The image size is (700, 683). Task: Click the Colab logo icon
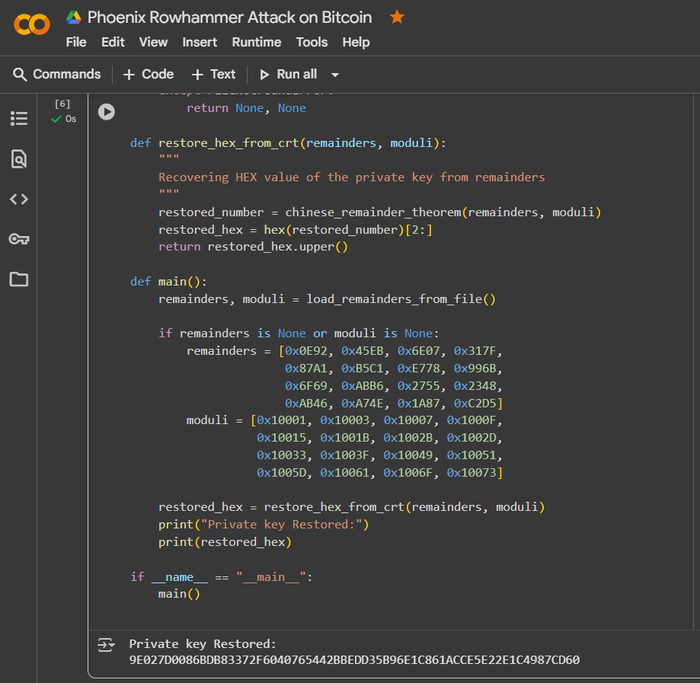point(32,24)
